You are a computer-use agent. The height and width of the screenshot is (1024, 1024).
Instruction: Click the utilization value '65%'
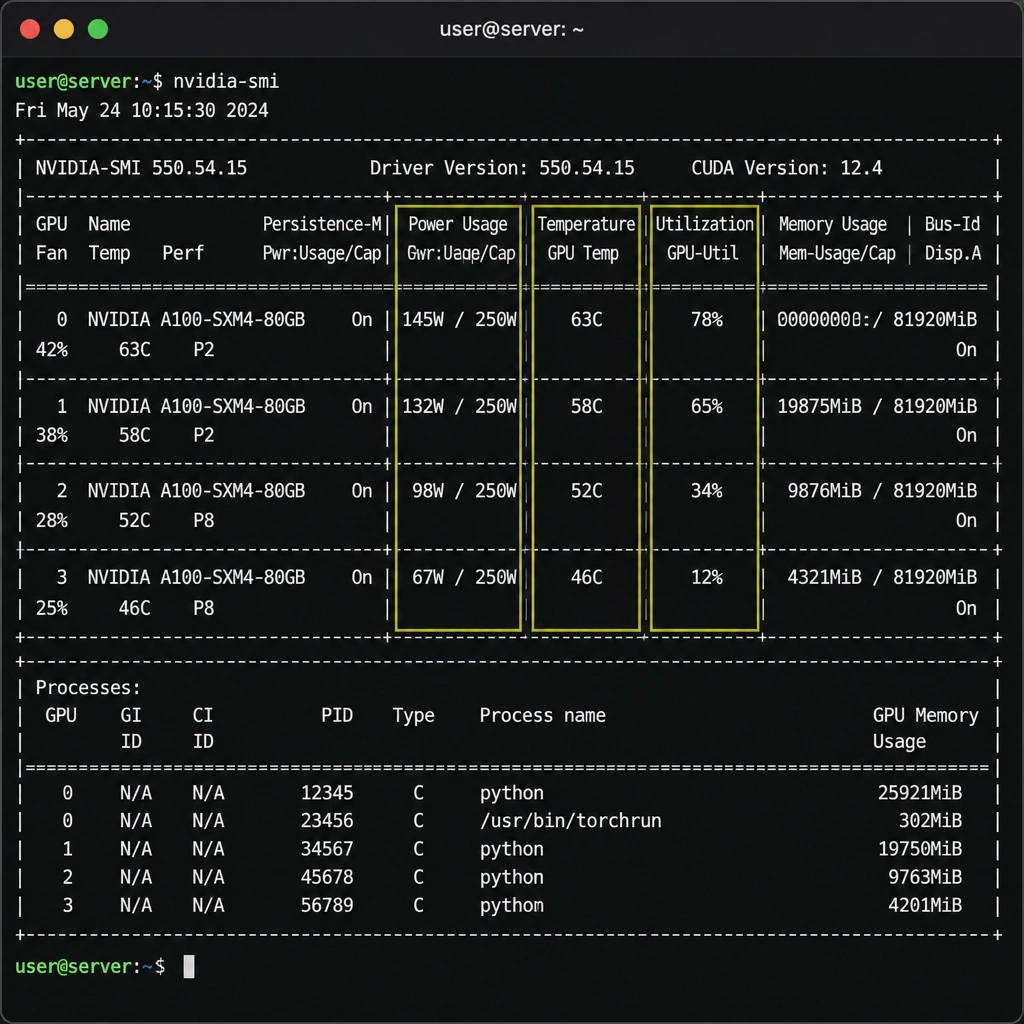pos(707,406)
